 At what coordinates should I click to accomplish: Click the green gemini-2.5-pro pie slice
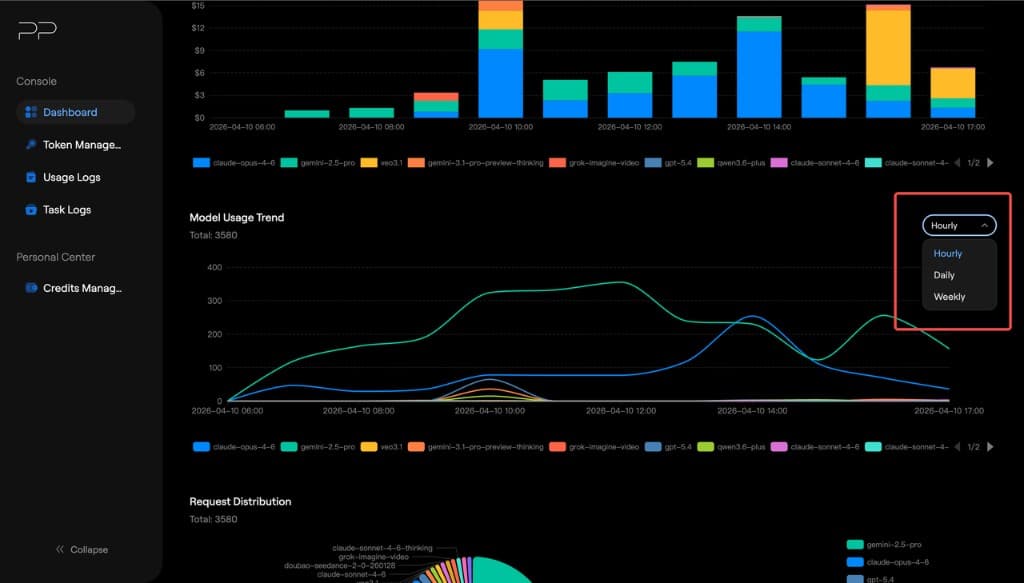pyautogui.click(x=498, y=571)
